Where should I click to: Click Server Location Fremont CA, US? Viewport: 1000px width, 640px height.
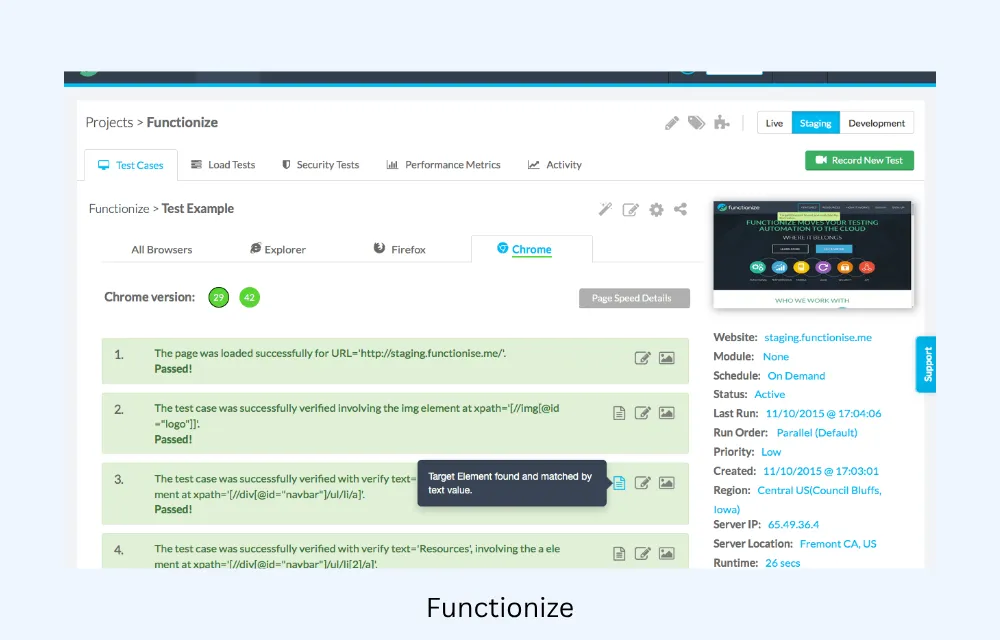click(838, 544)
